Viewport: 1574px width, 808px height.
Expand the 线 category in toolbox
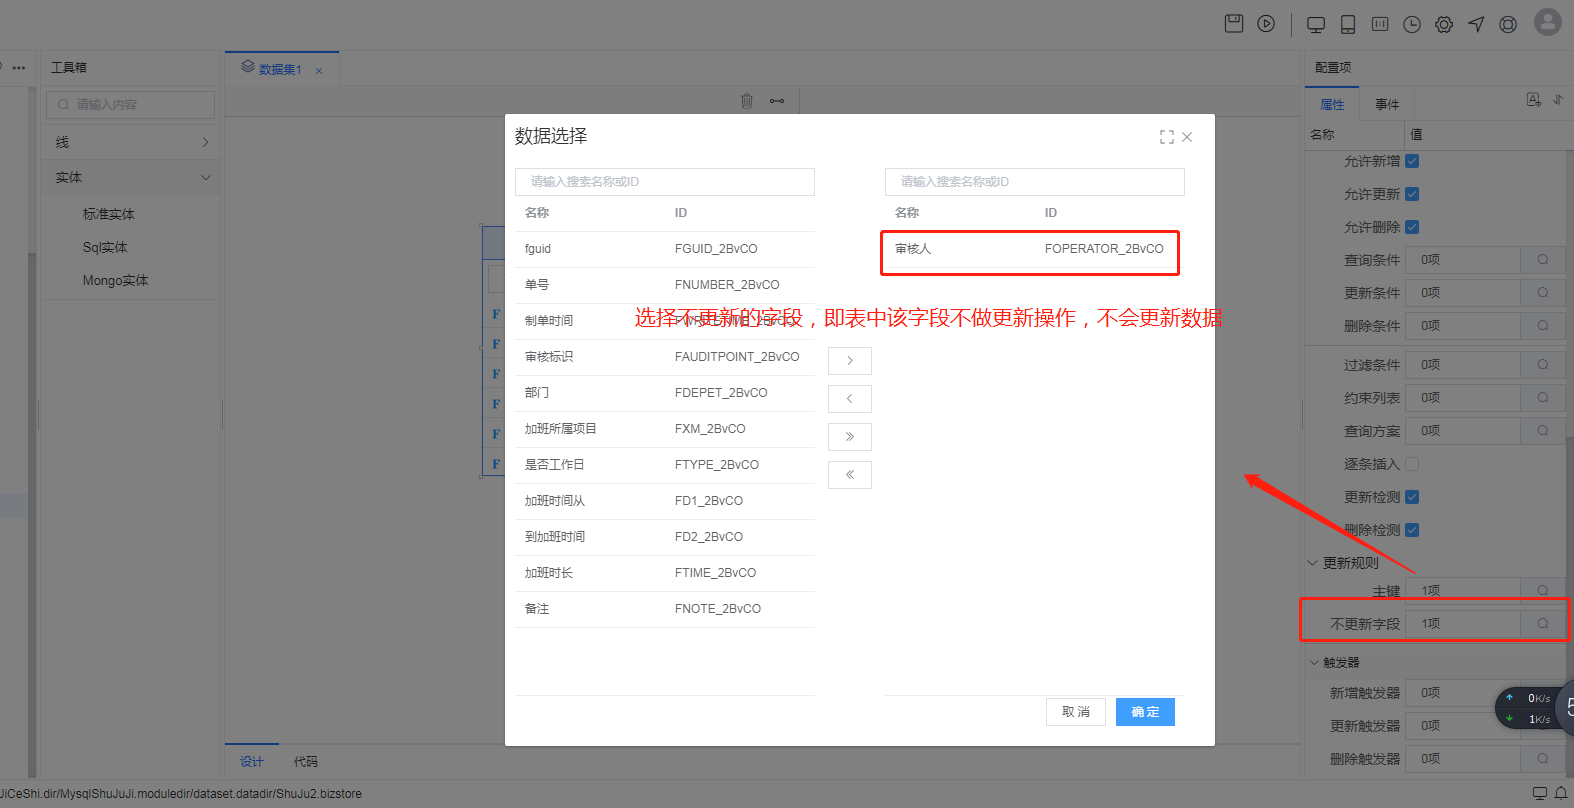click(x=205, y=143)
